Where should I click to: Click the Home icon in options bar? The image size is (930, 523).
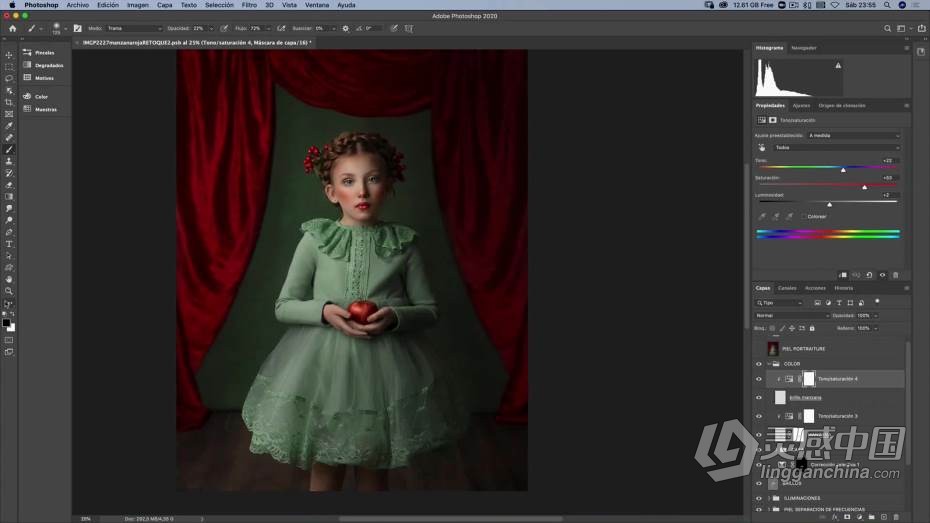click(x=12, y=28)
